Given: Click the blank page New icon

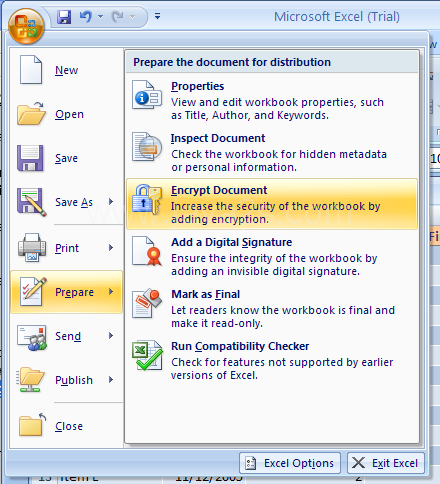Looking at the screenshot, I should pyautogui.click(x=31, y=70).
